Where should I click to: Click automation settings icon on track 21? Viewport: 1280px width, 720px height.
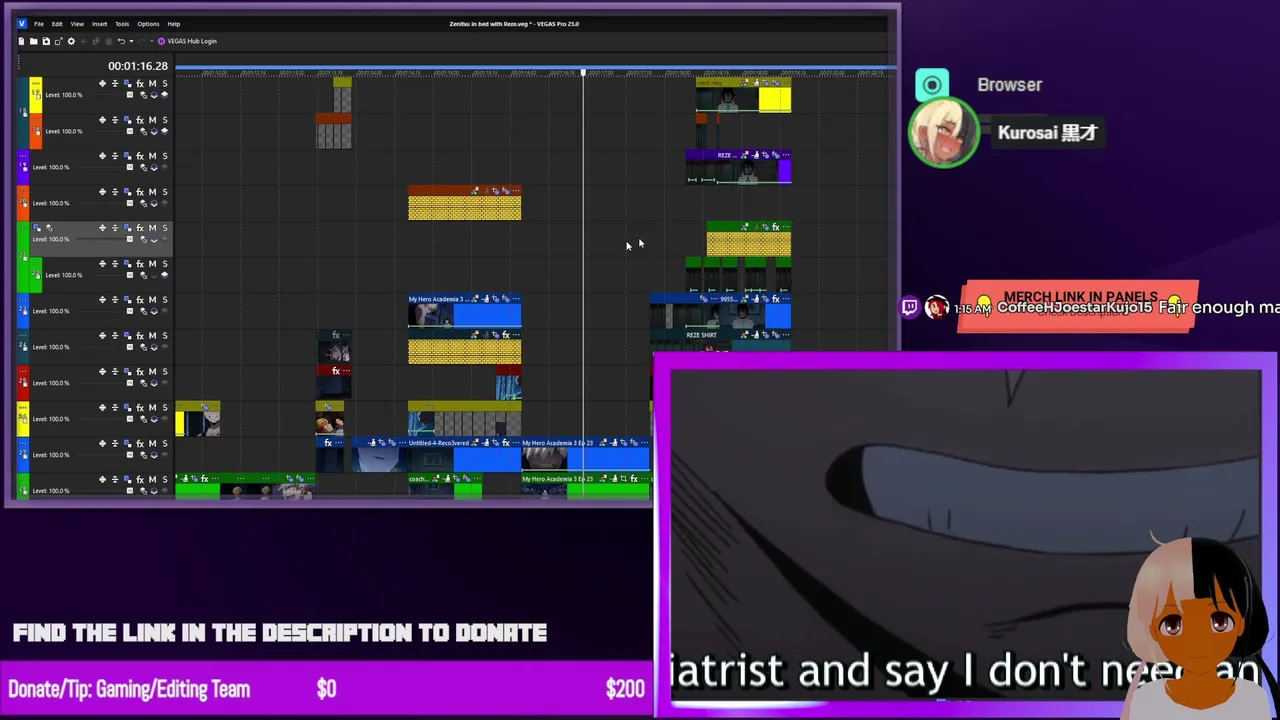coord(130,239)
